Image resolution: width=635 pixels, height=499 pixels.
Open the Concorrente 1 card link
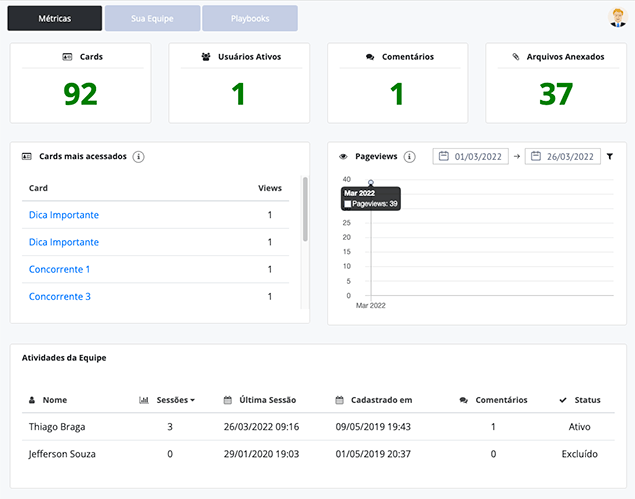(59, 269)
